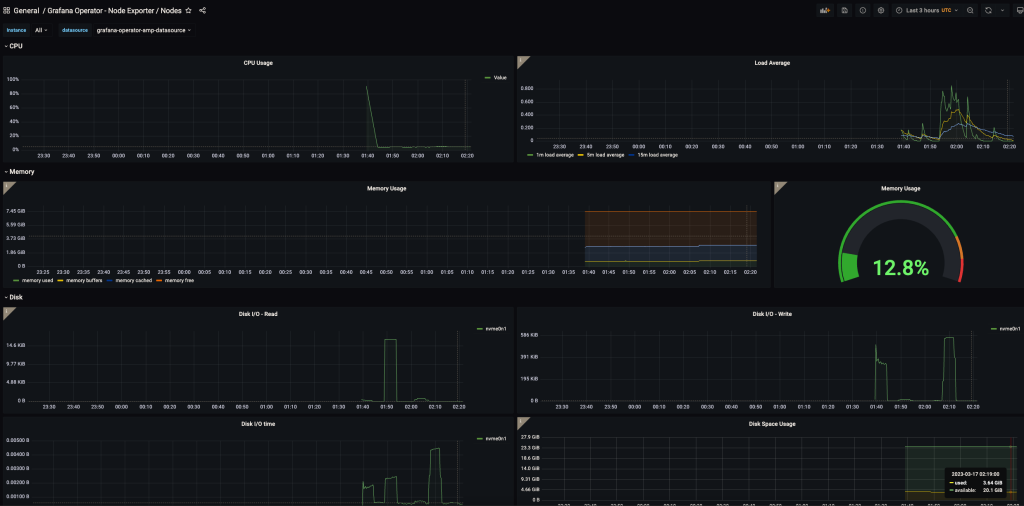Click the 12.8% gauge value text
The height and width of the screenshot is (506, 1024).
point(901,267)
